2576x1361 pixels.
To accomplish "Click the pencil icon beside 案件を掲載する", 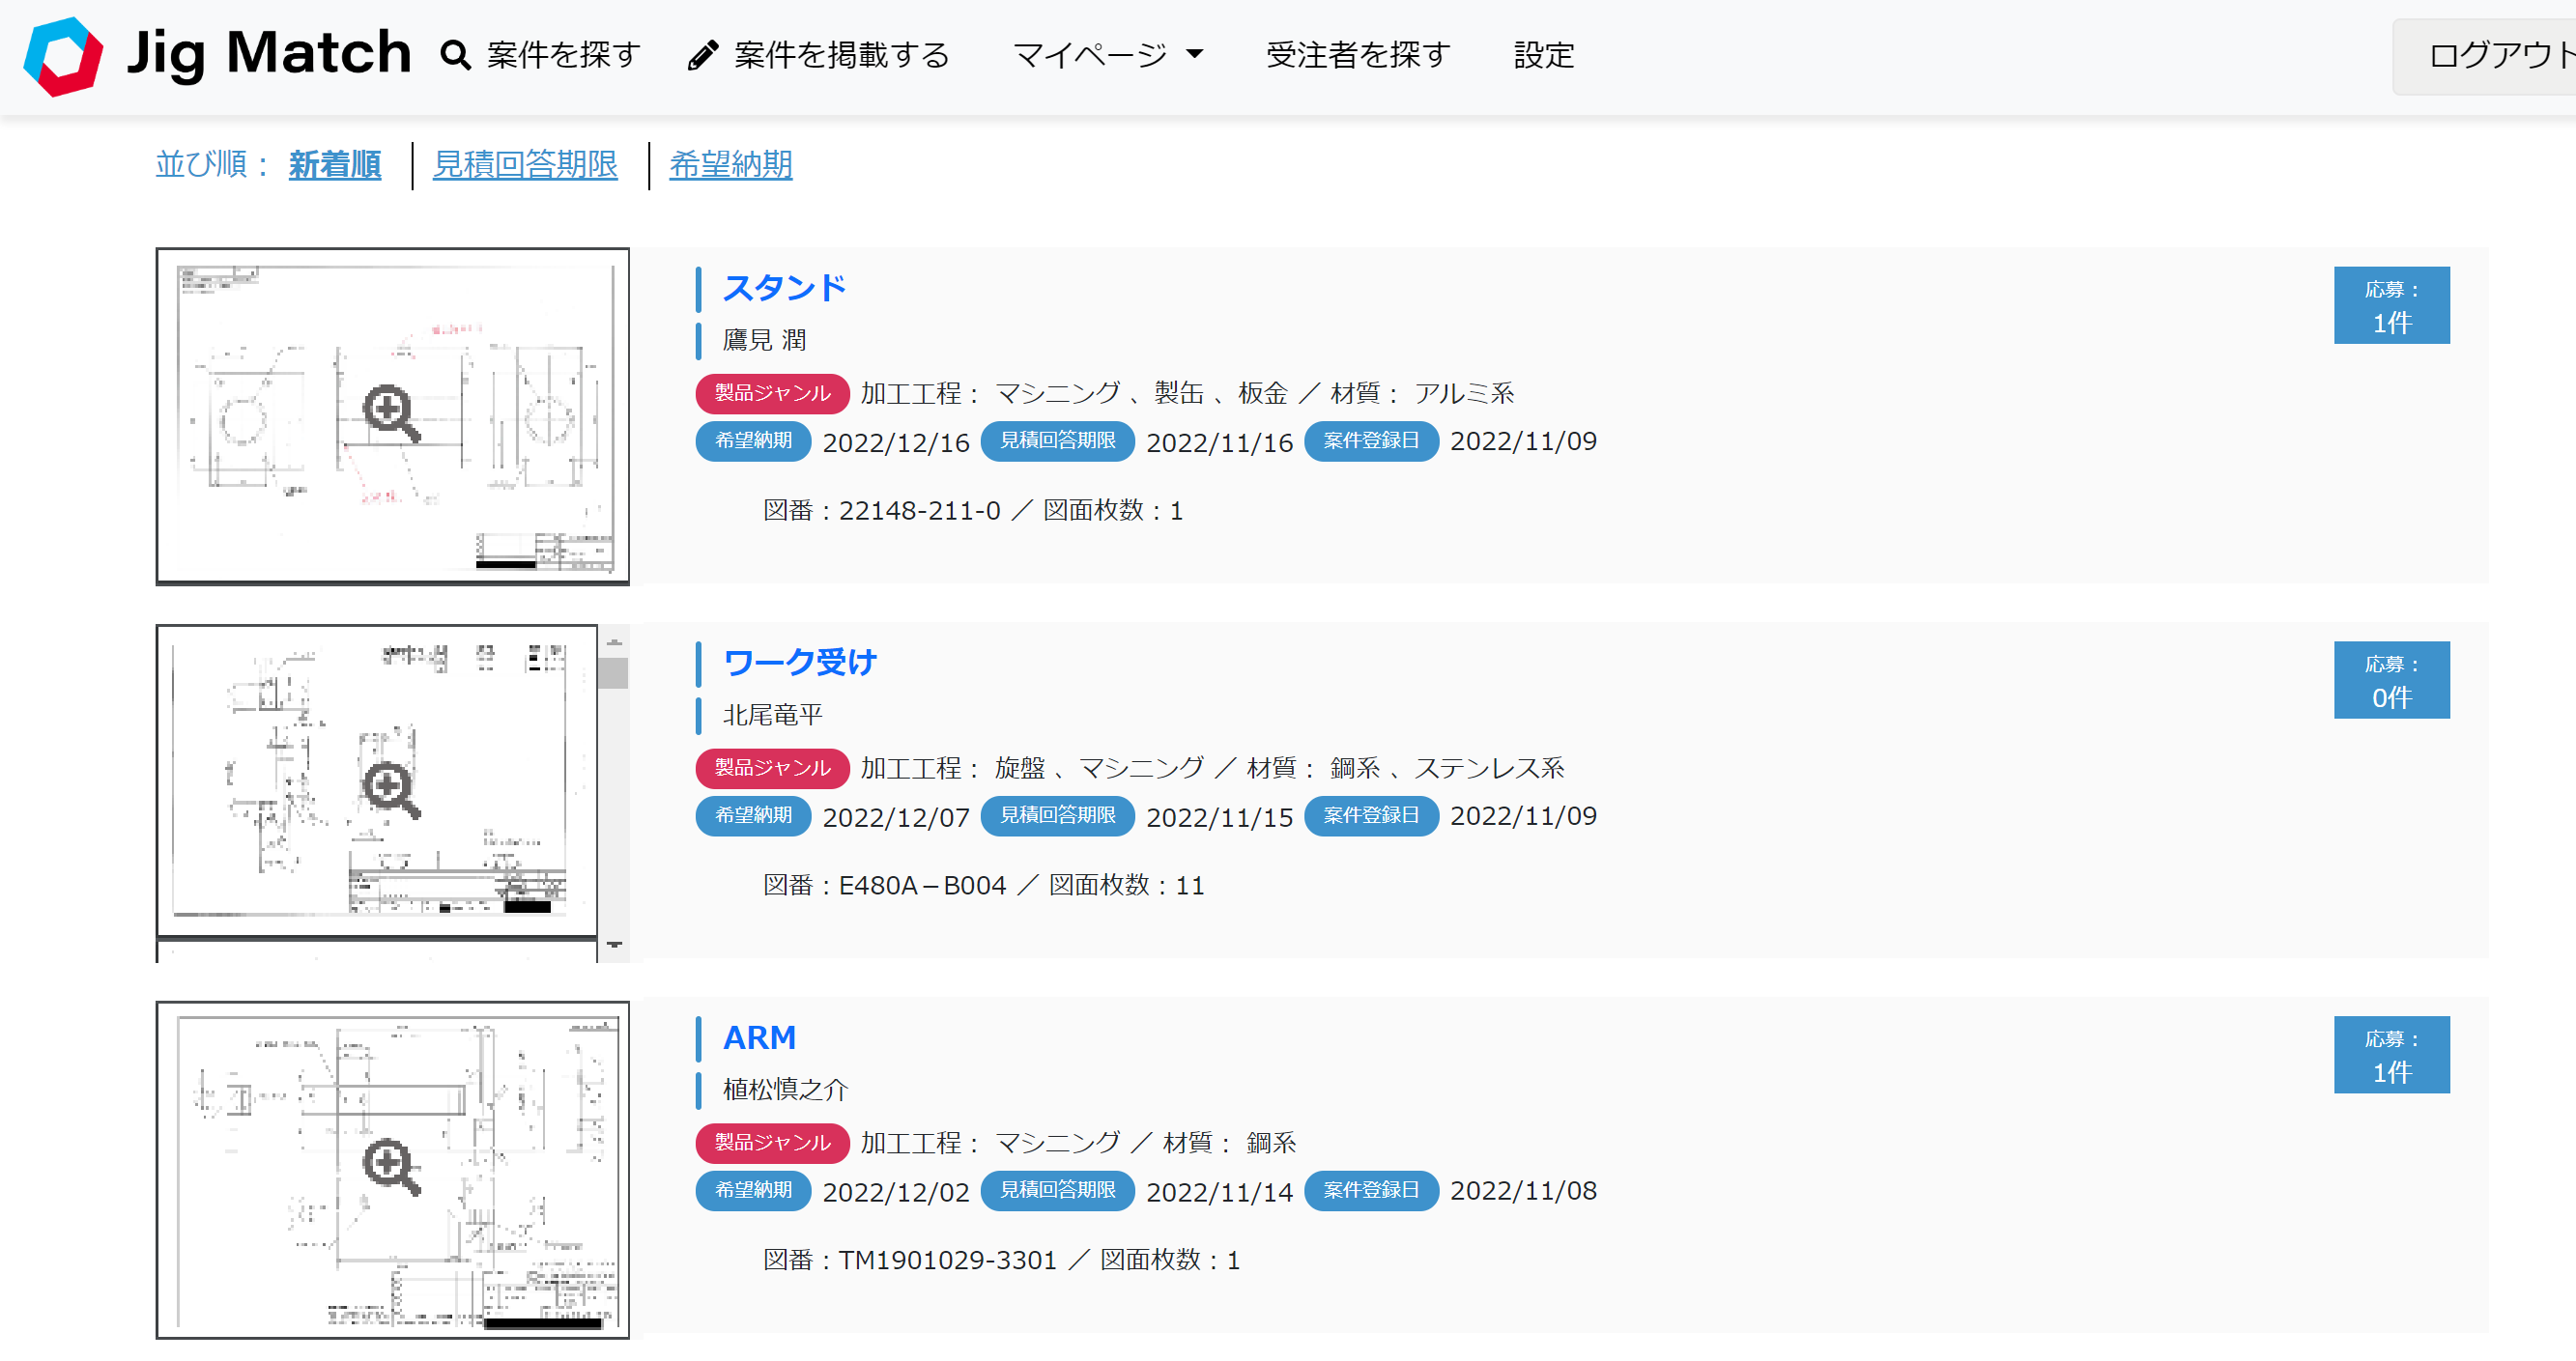I will click(x=703, y=55).
